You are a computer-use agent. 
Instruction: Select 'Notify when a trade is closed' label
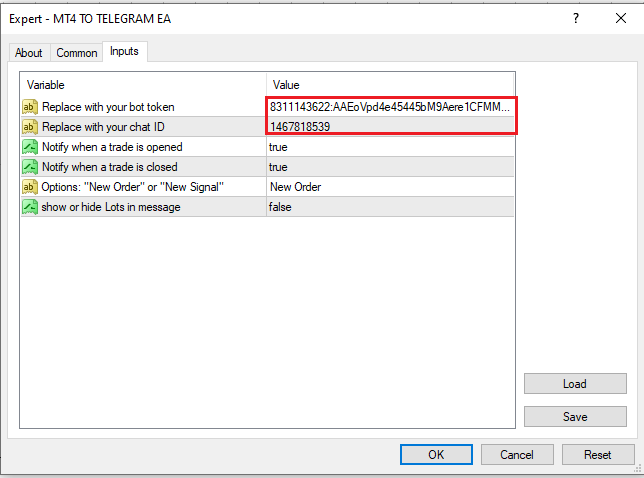(x=110, y=167)
